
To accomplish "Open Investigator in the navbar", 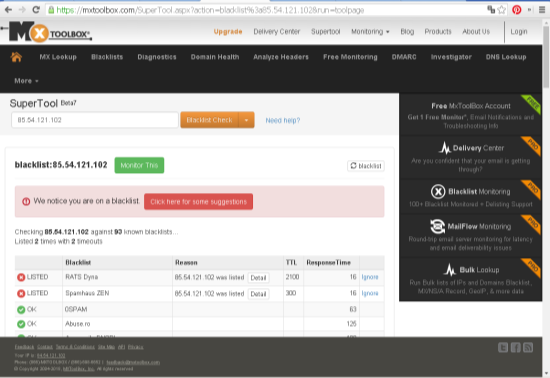I will coord(451,57).
